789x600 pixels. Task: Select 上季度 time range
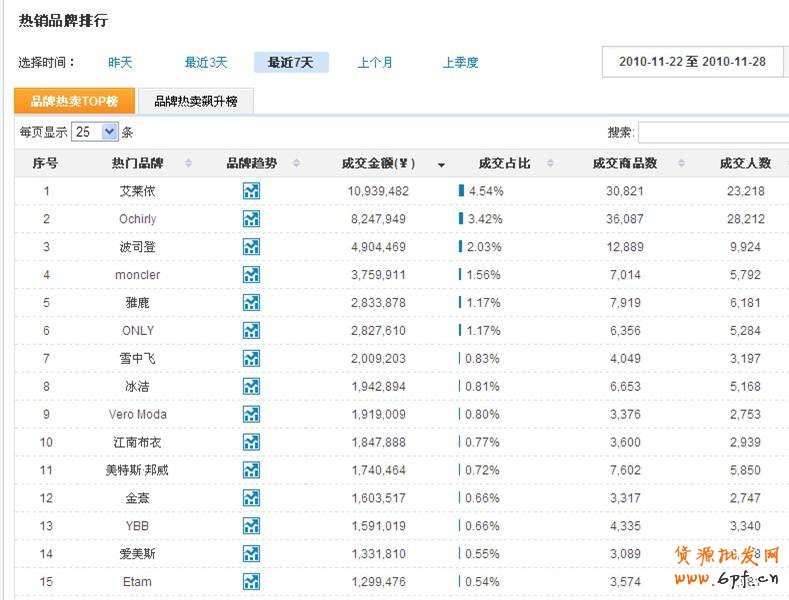point(460,62)
